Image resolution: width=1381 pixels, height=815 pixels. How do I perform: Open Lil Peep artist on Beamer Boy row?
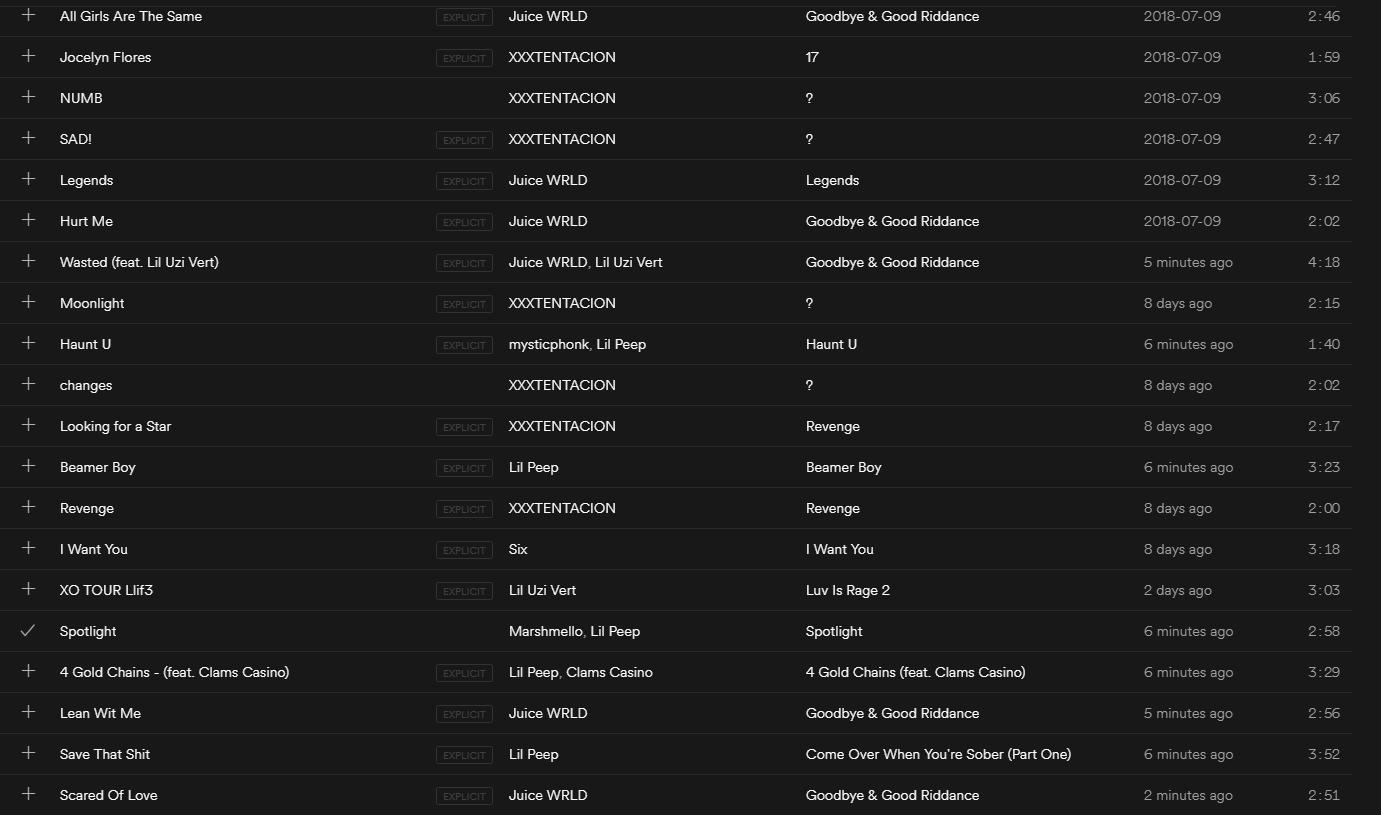534,467
